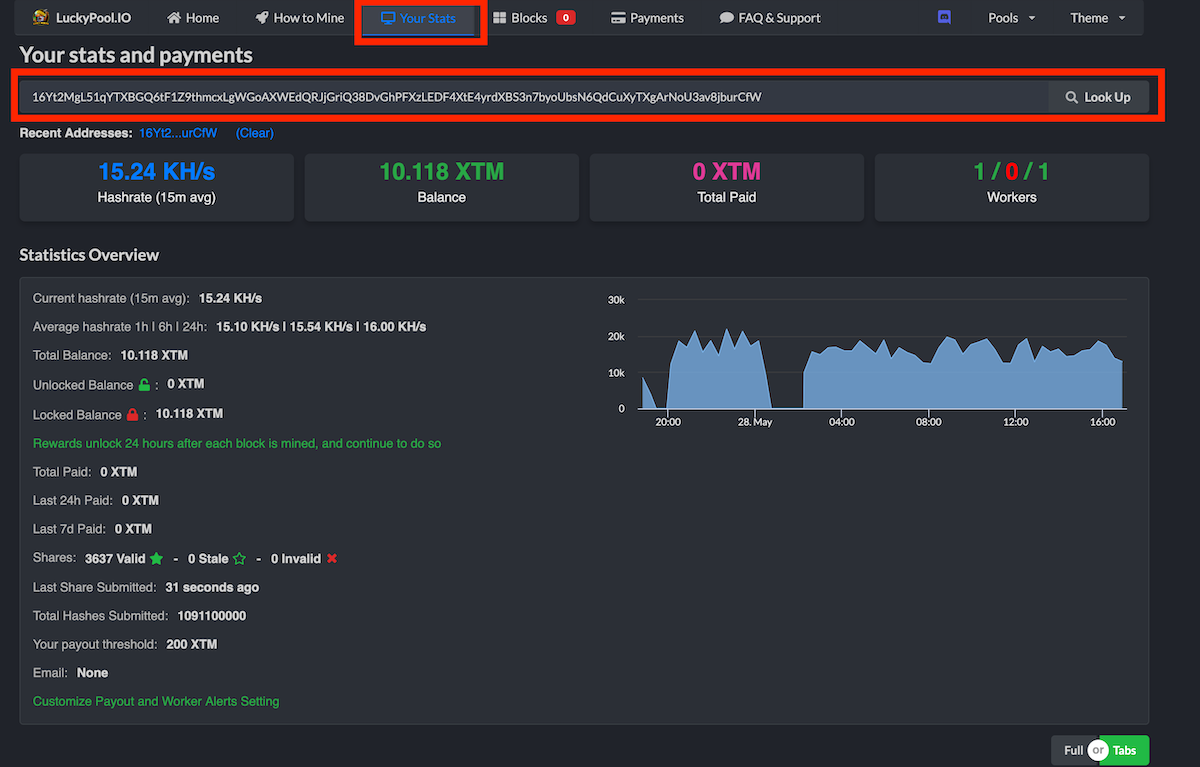Select the Your Stats tab
This screenshot has width=1200, height=767.
419,18
